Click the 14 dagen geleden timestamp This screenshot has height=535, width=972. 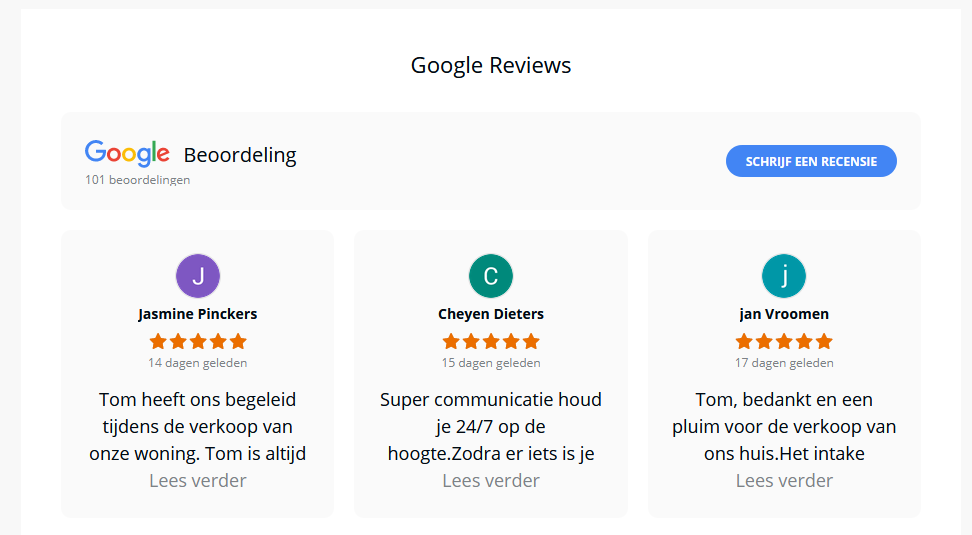pyautogui.click(x=198, y=363)
